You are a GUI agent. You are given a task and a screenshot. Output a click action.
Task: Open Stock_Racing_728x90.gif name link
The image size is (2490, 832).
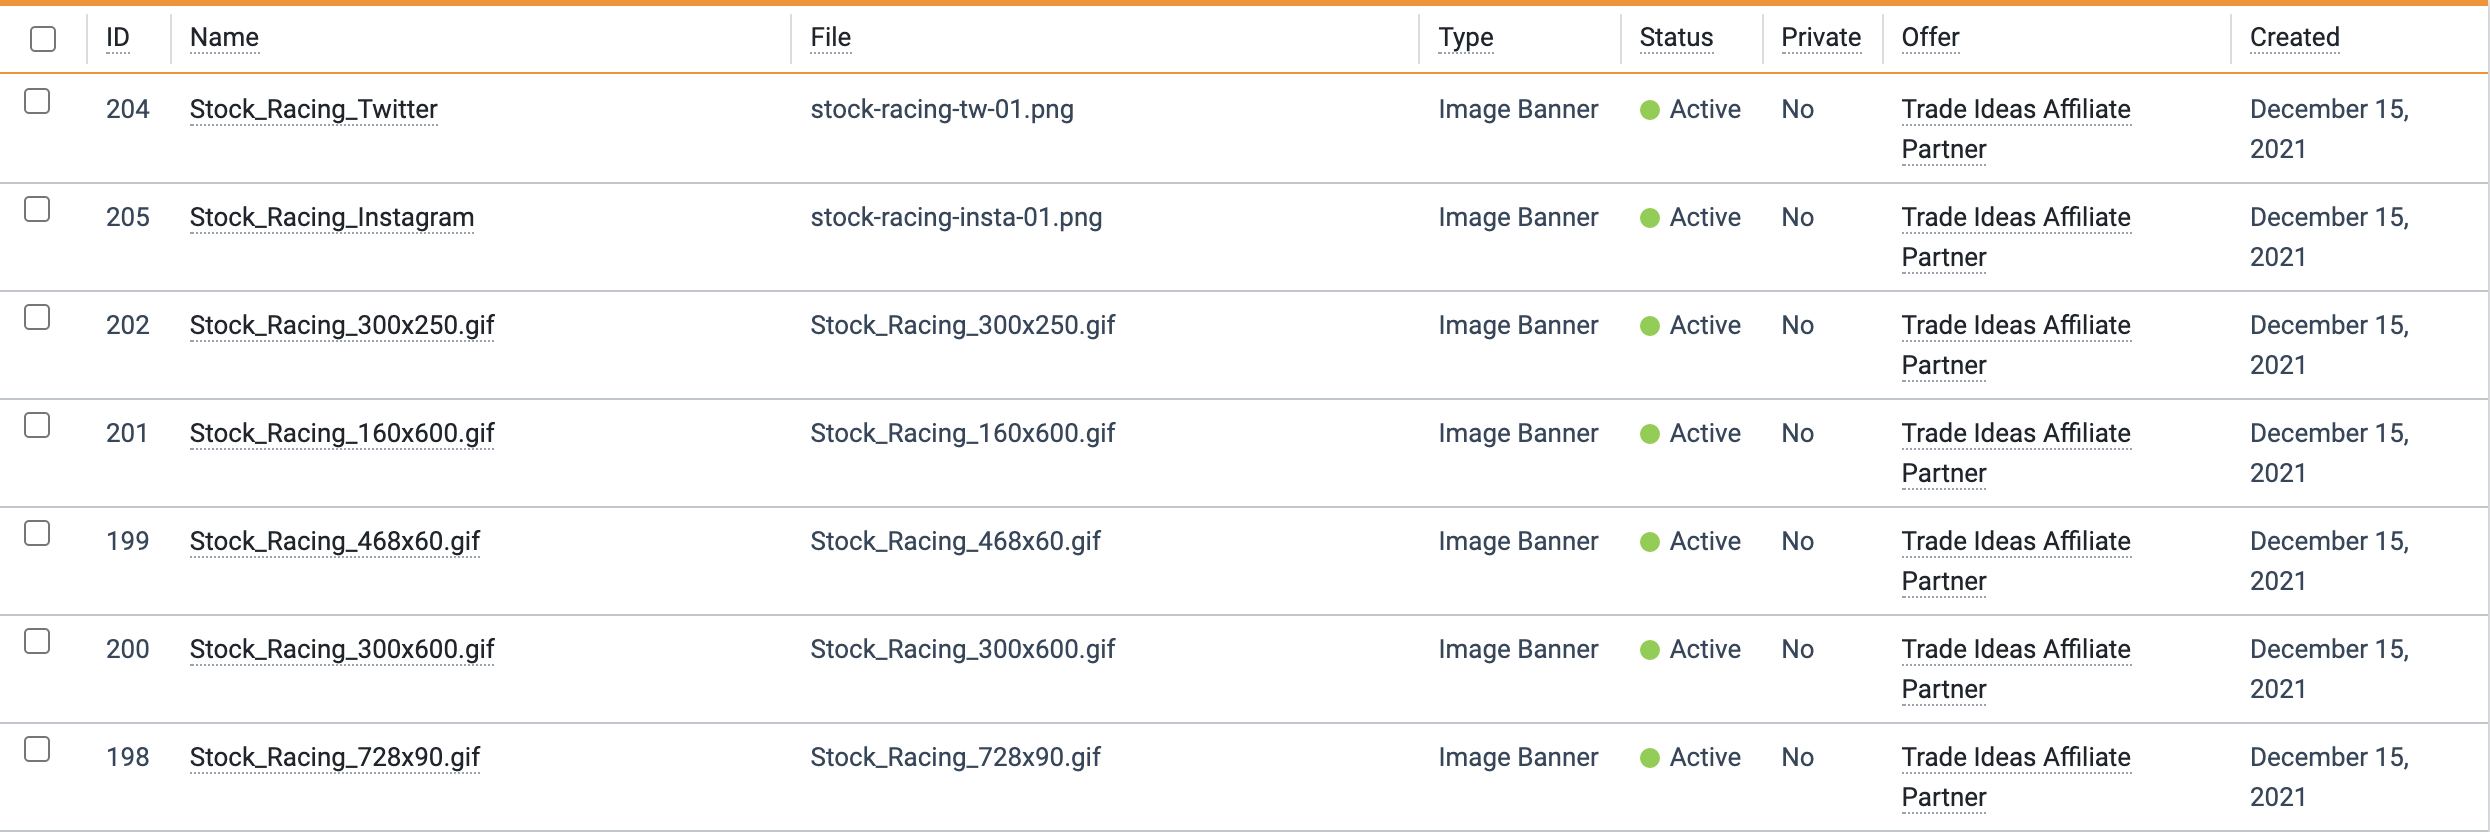tap(335, 758)
